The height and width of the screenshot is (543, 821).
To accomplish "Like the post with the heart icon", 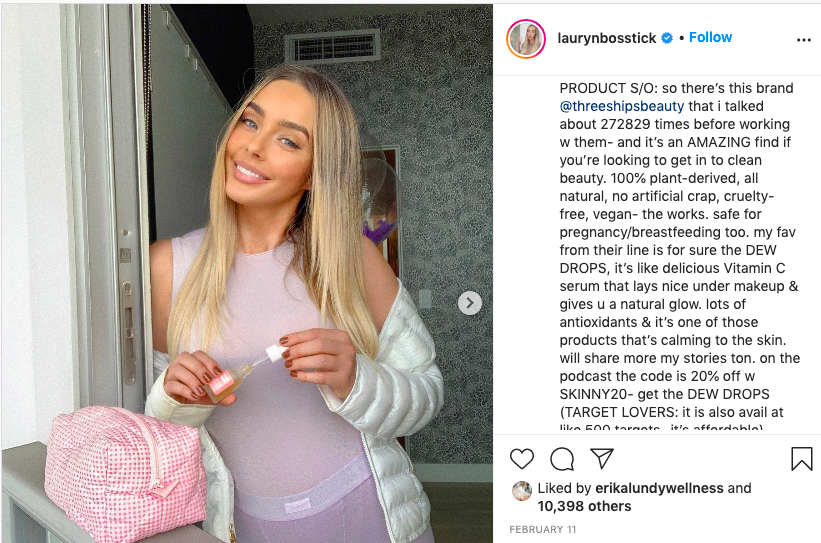I will coord(522,459).
